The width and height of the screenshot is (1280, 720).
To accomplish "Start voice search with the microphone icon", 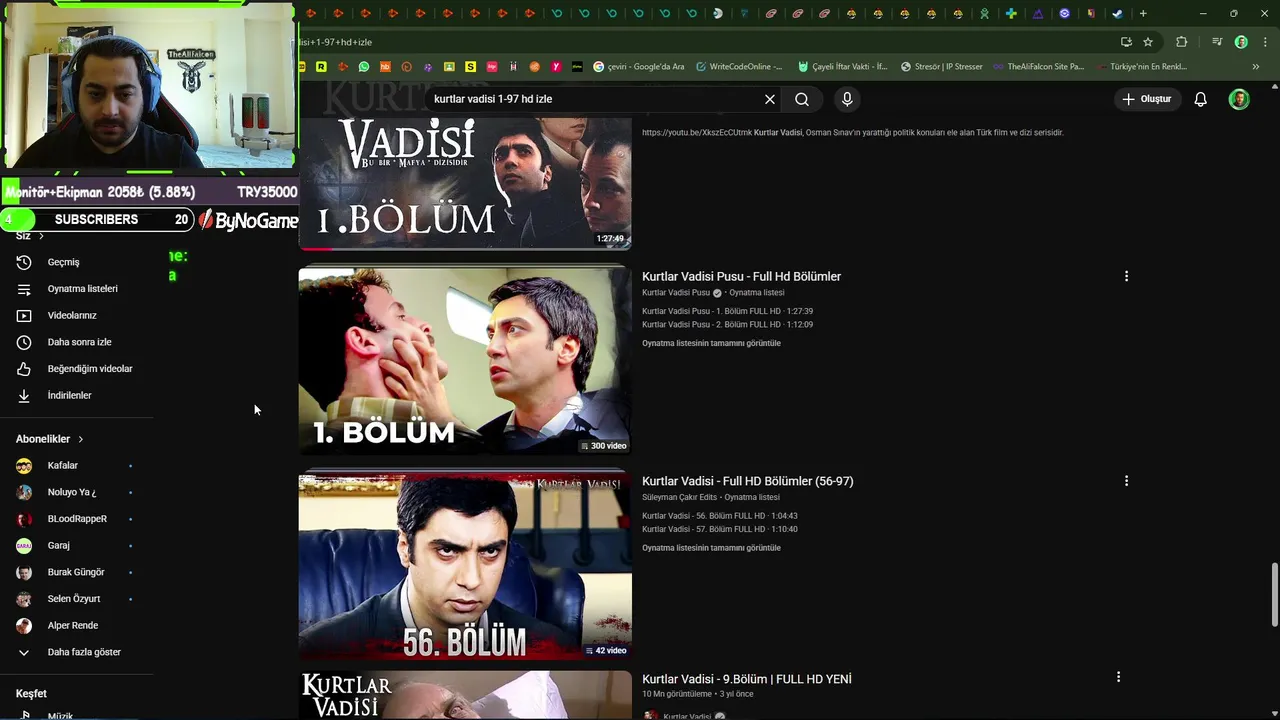I will coord(847,99).
